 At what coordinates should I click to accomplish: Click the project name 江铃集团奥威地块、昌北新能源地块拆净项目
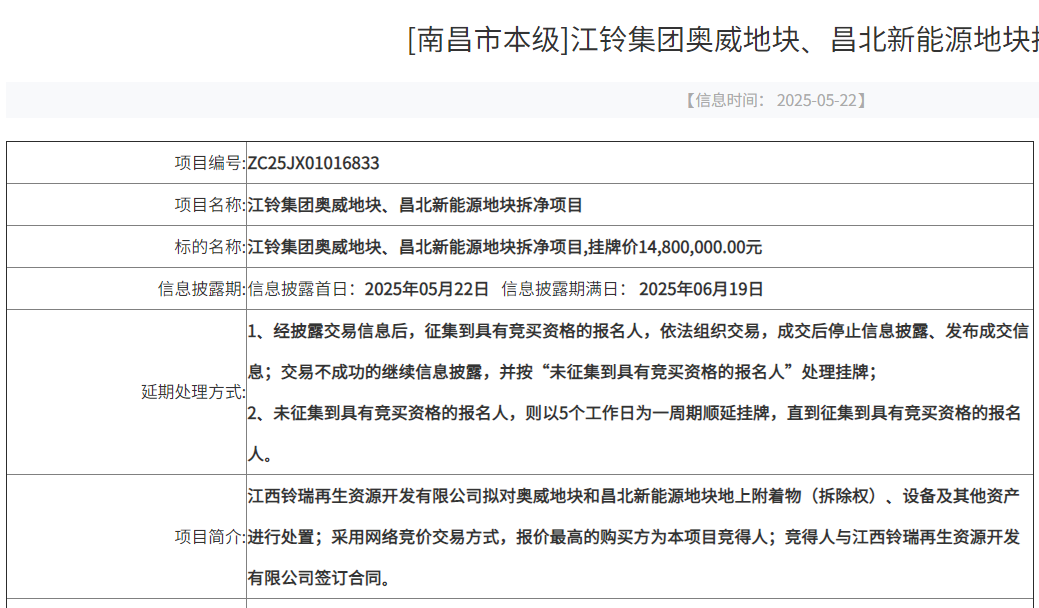[415, 205]
